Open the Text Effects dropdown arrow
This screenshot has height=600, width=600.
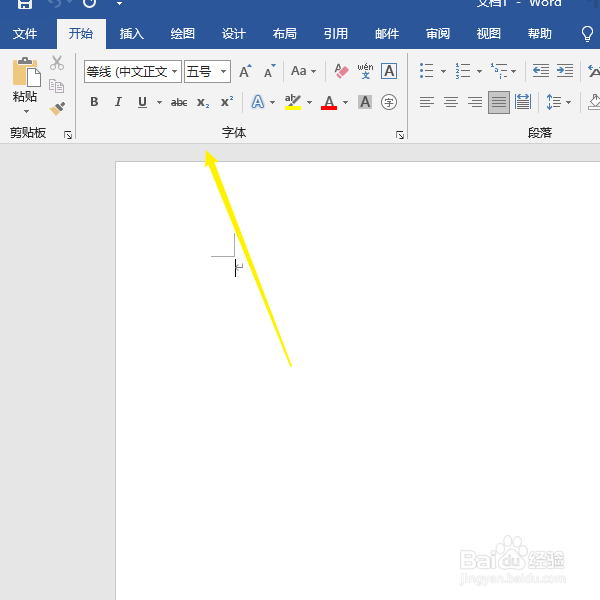(272, 102)
